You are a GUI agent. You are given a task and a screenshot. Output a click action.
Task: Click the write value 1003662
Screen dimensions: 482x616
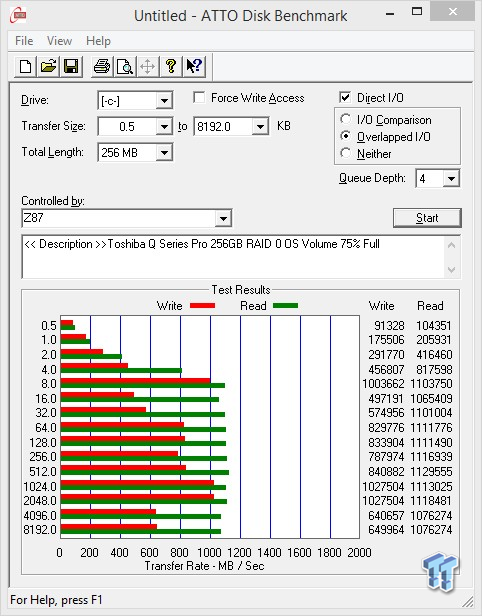coord(383,384)
